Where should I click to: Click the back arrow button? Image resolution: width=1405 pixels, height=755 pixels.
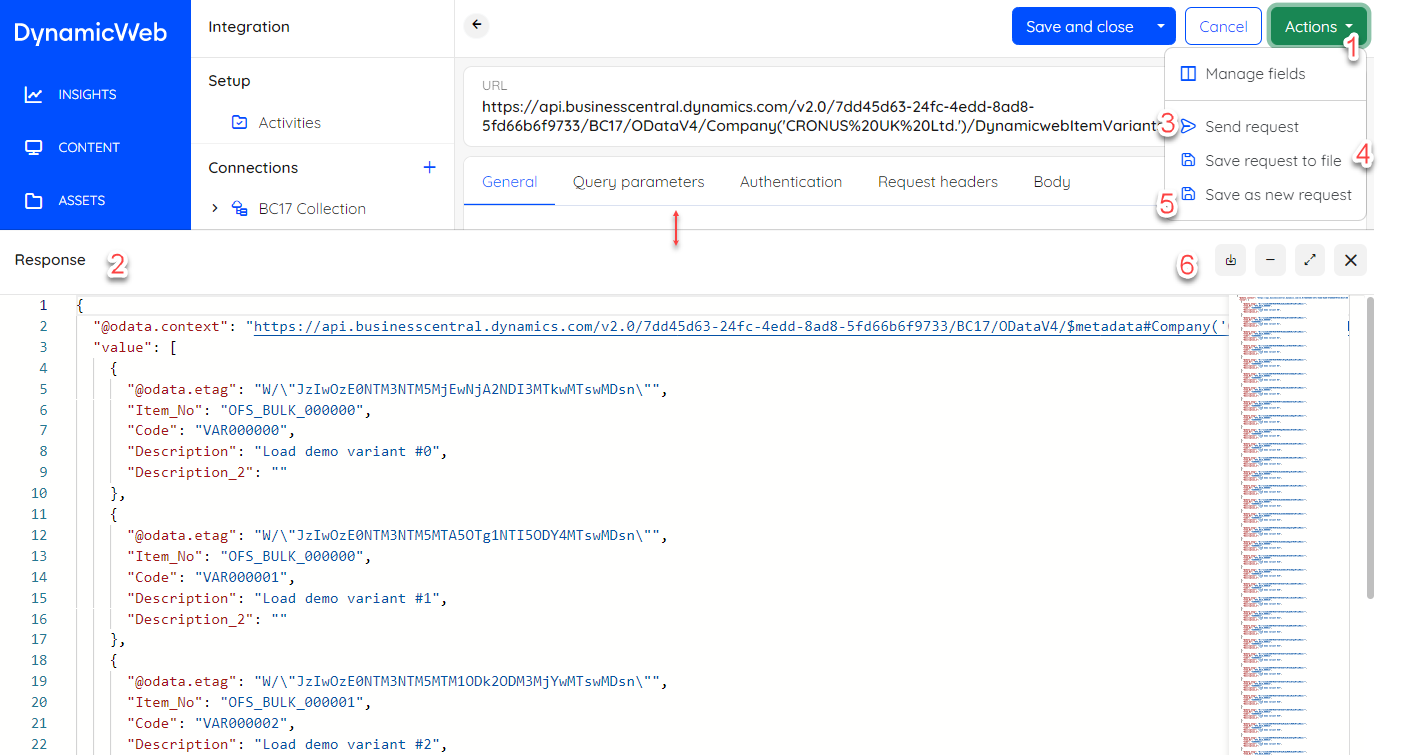(x=477, y=26)
